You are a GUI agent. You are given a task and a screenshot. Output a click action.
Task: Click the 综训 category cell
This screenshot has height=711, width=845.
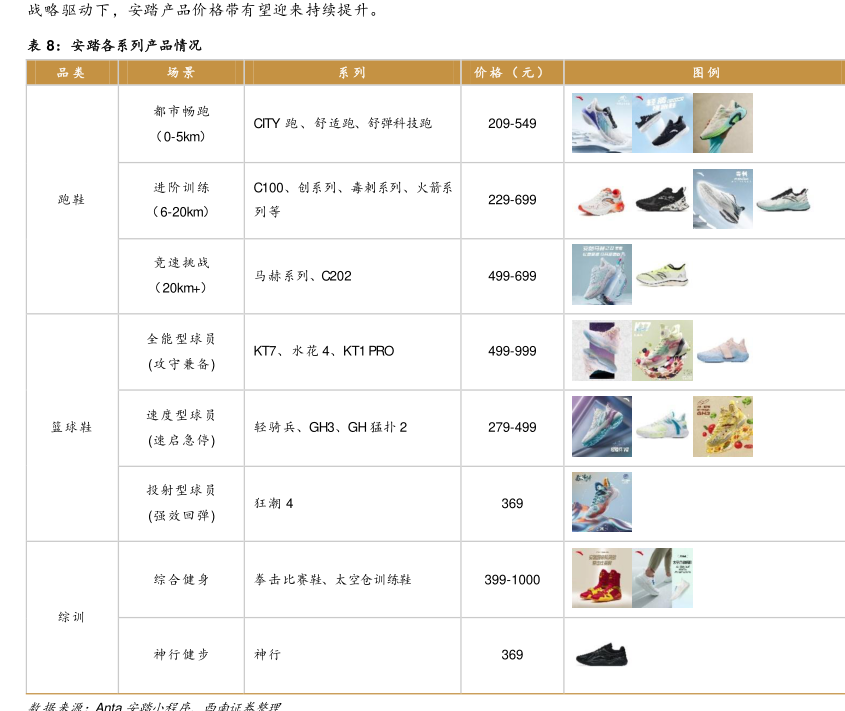pyautogui.click(x=71, y=617)
